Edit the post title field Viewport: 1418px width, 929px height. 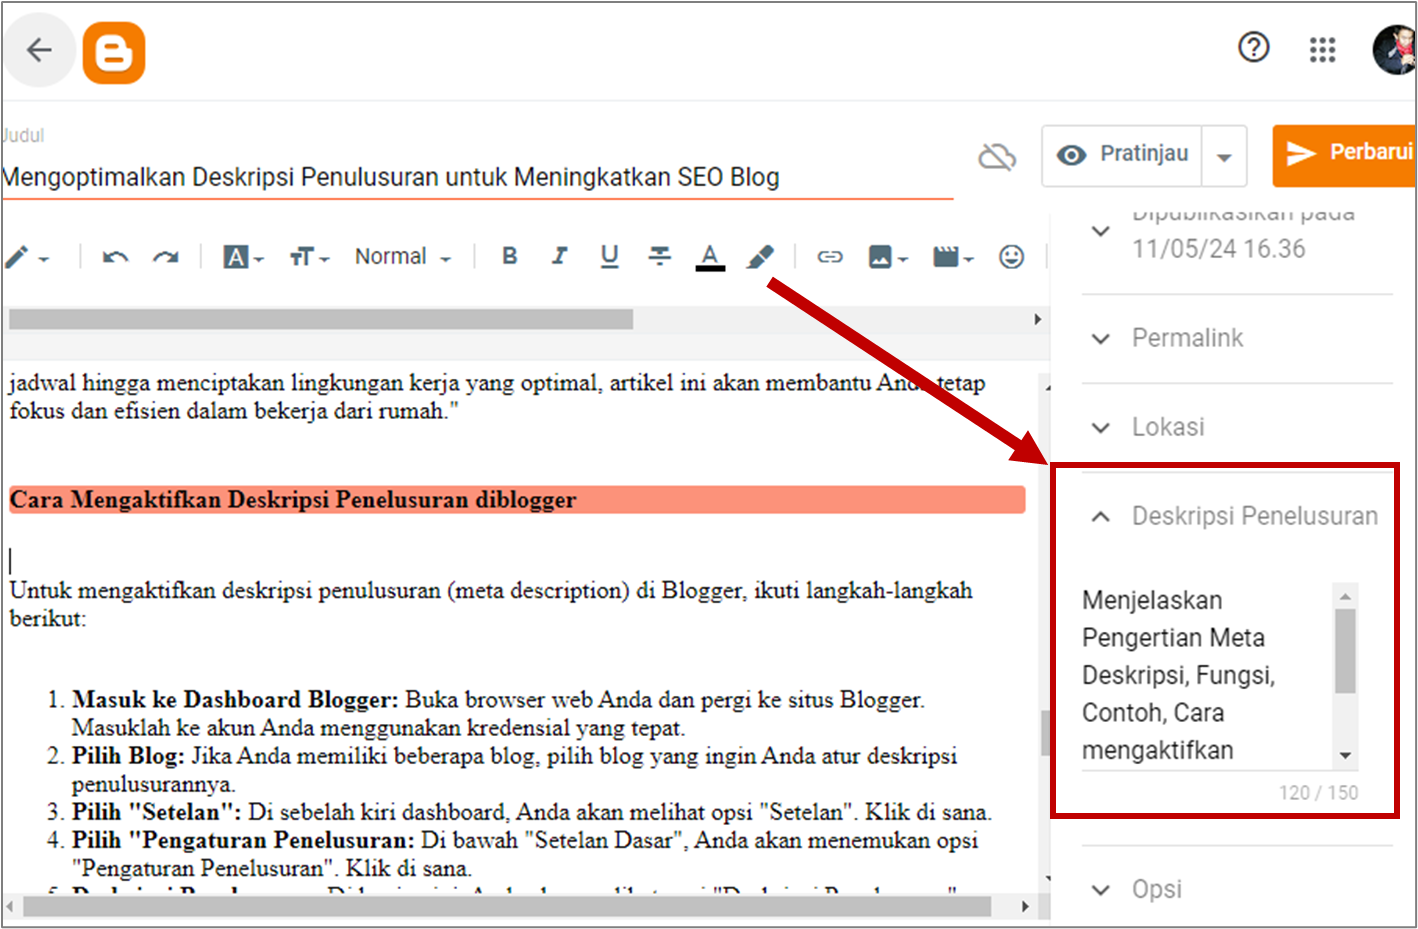476,177
